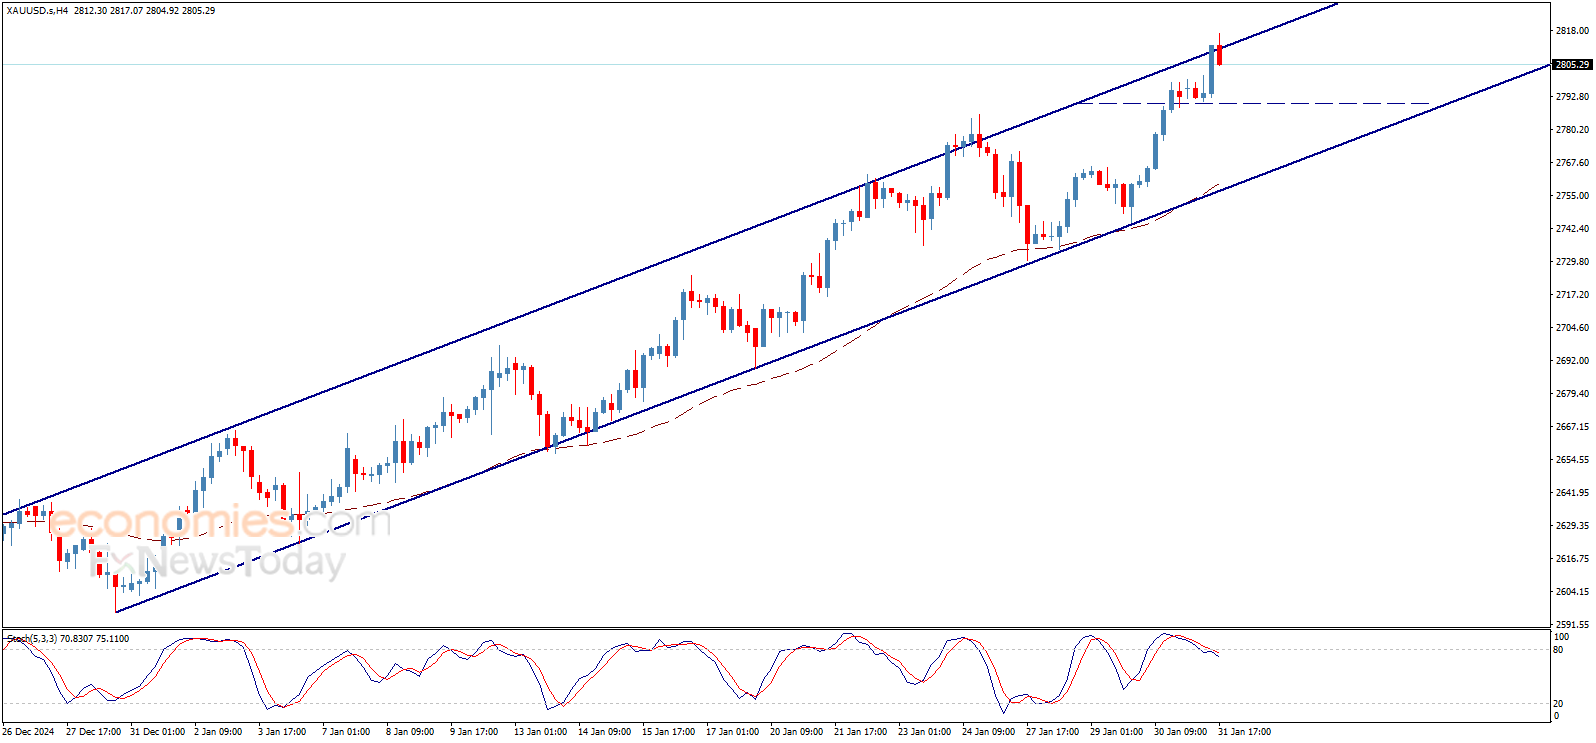
Task: Select the 3 Jan 17:00 time label
Action: tap(282, 732)
